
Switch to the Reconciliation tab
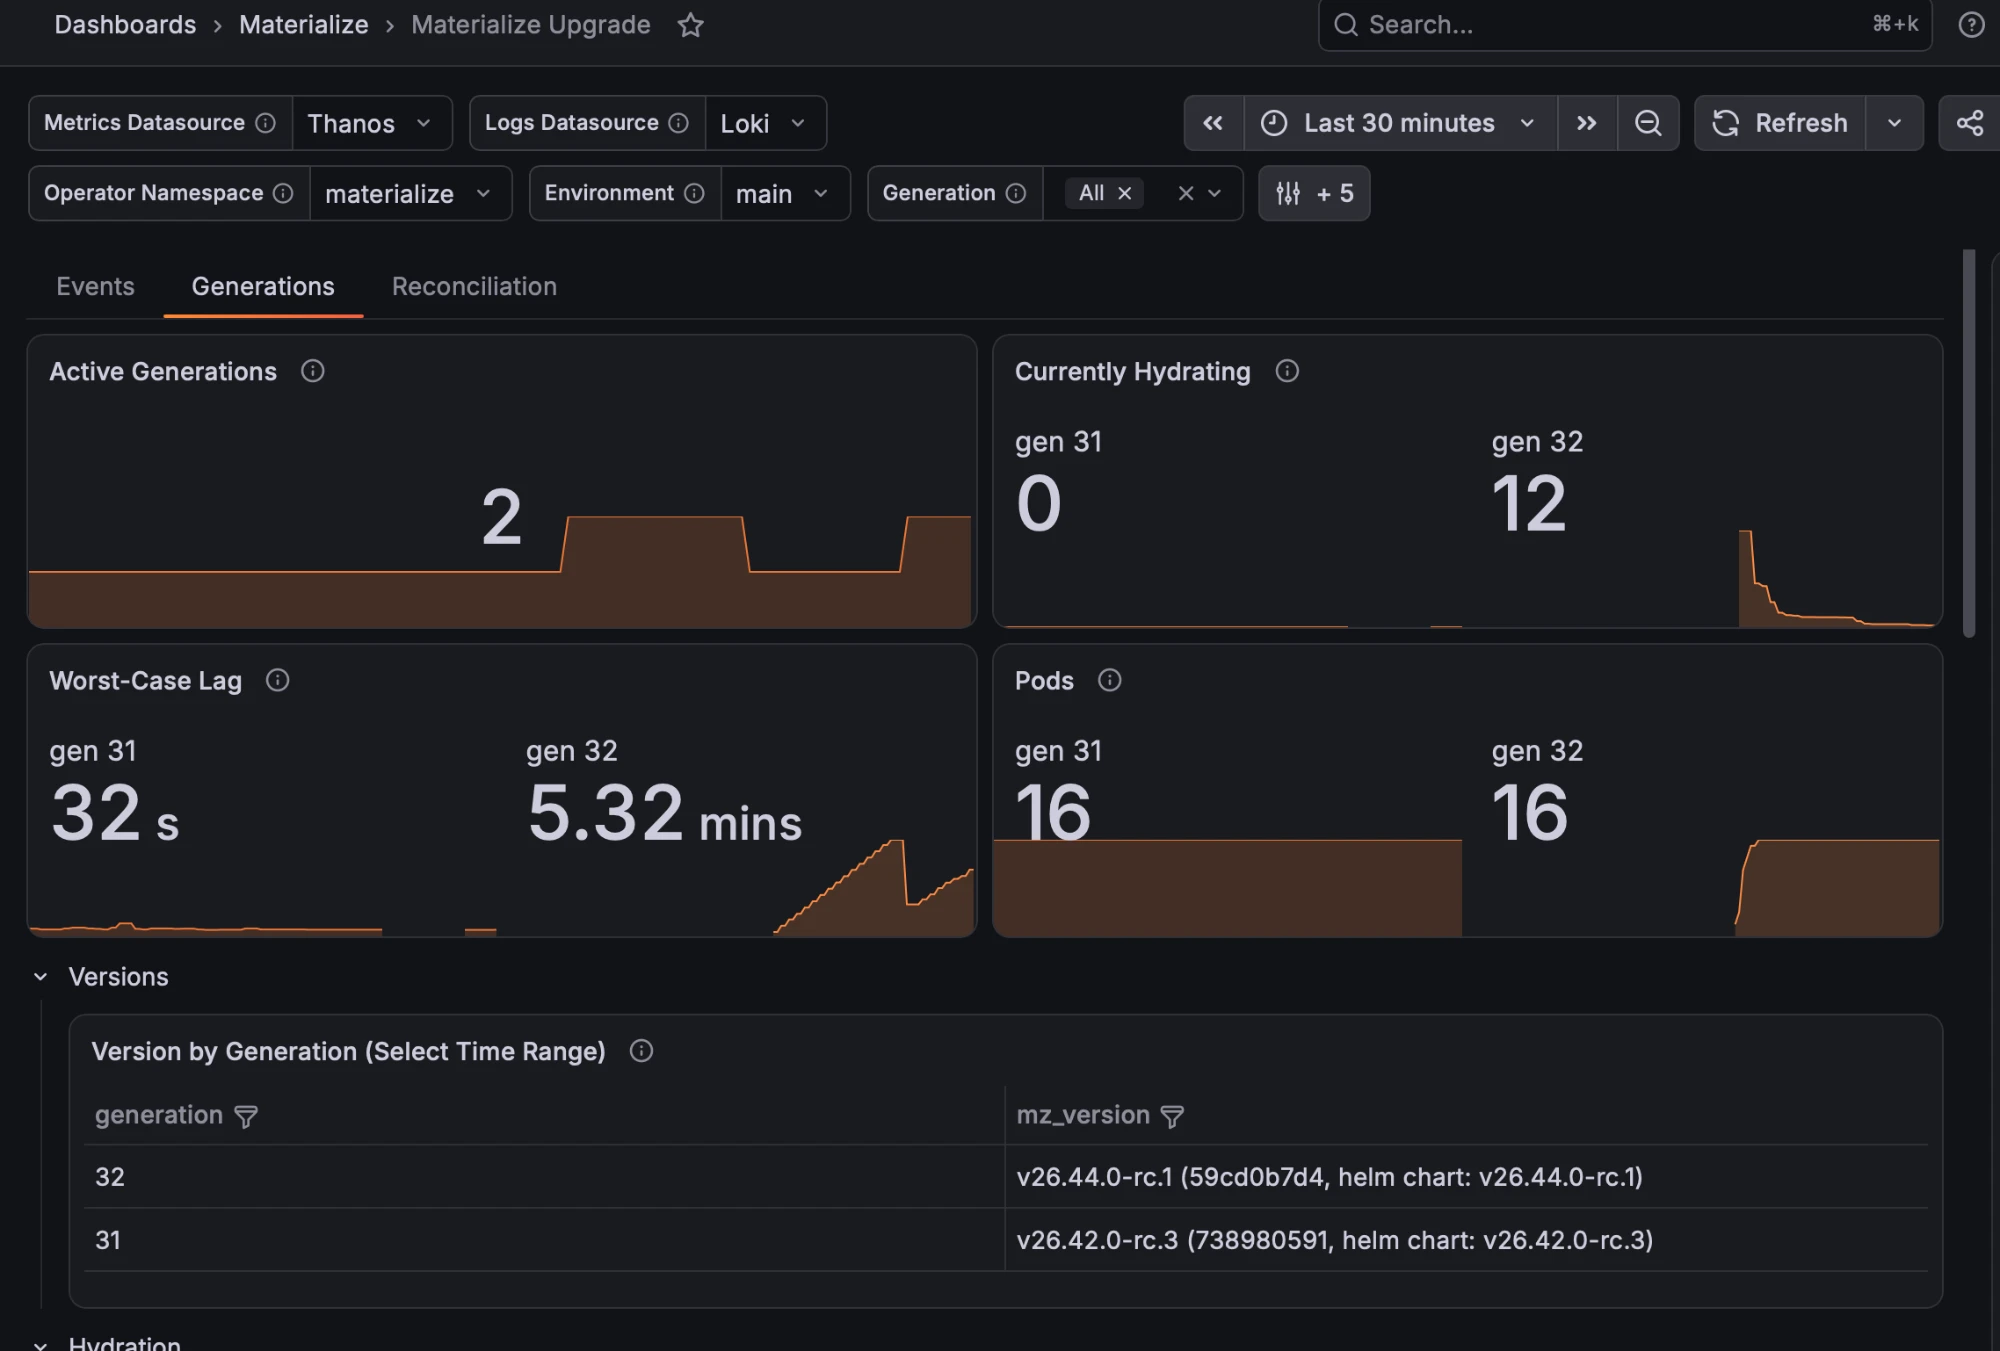pyautogui.click(x=474, y=287)
